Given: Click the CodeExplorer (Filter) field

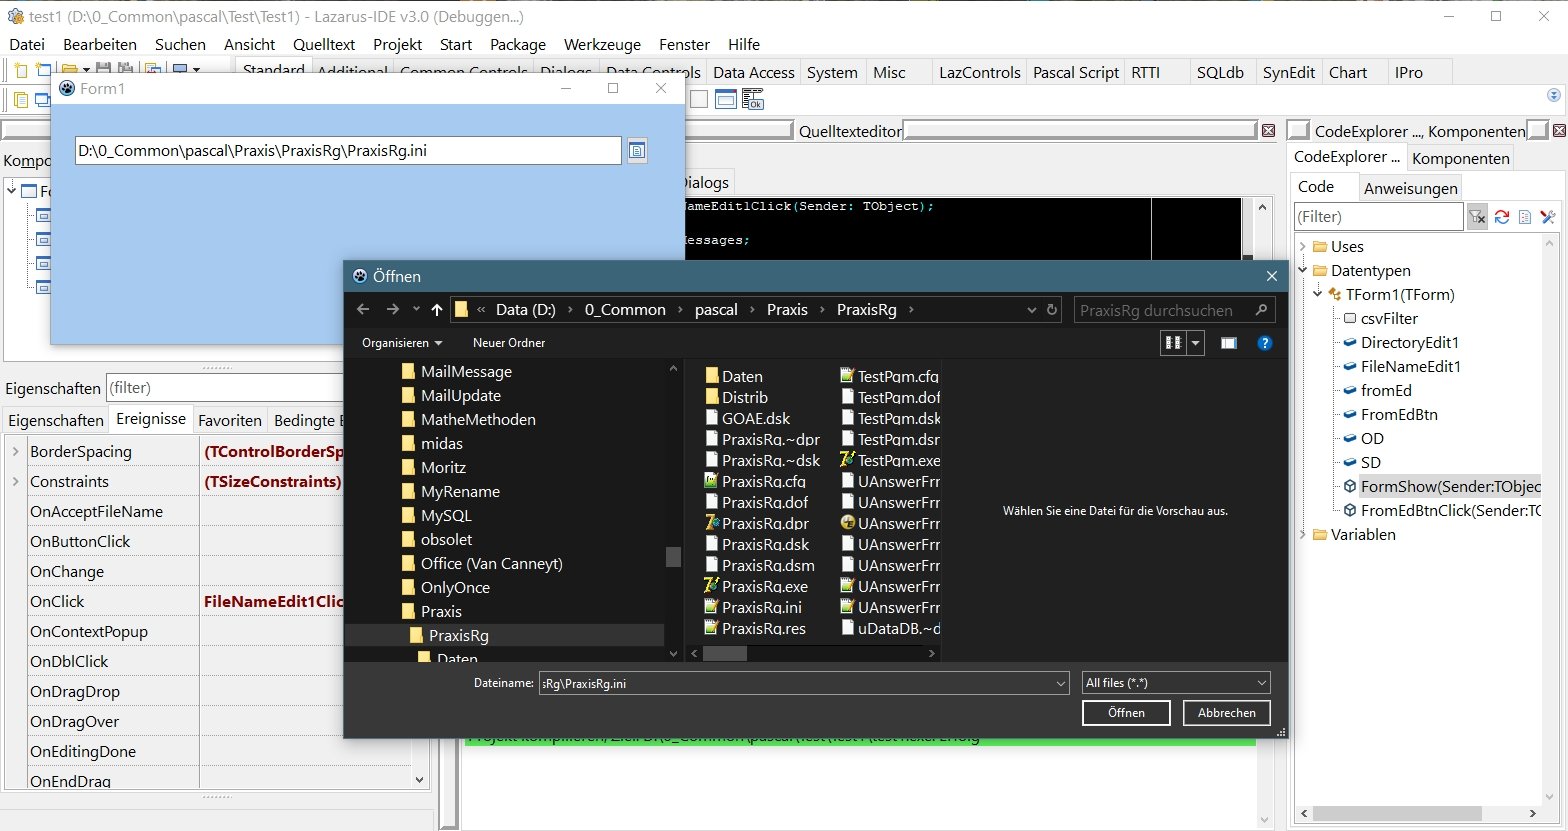Looking at the screenshot, I should click(1378, 217).
